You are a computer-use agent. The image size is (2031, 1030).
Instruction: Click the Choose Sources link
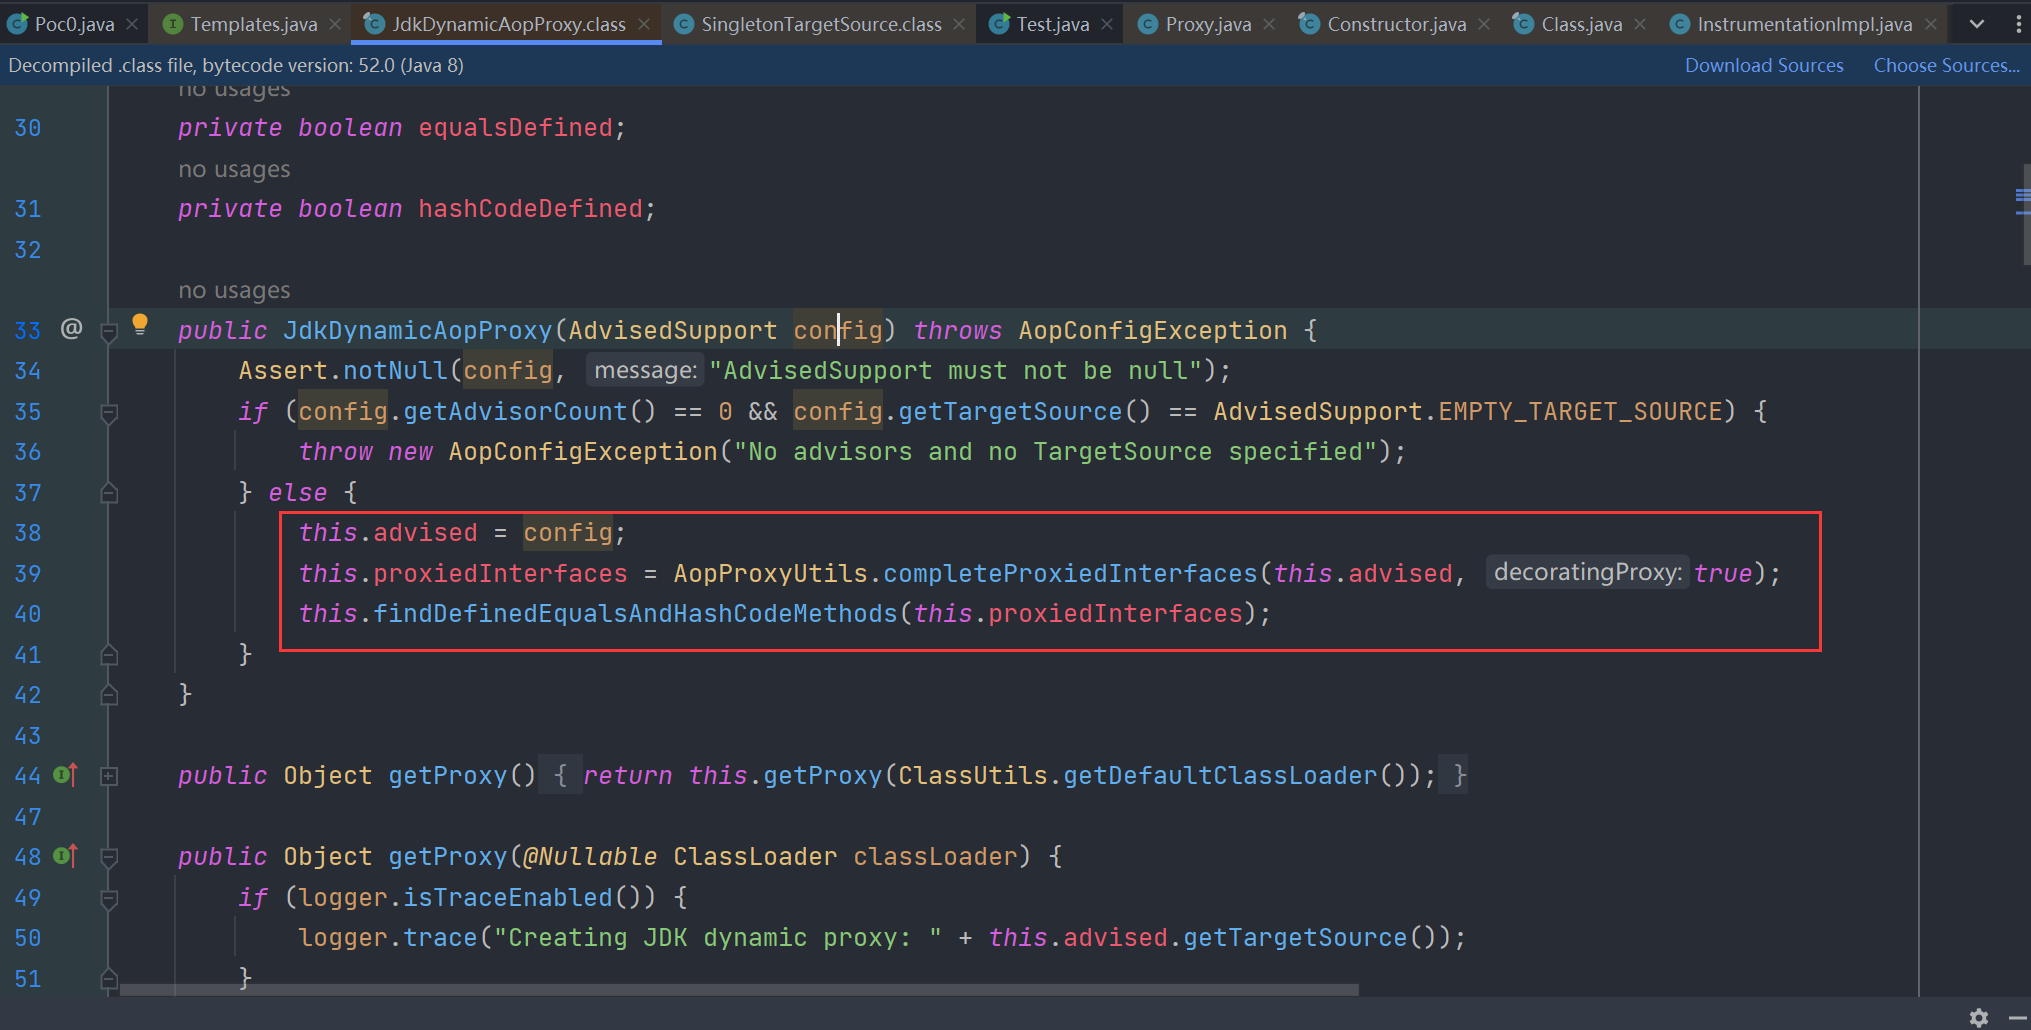(x=1945, y=65)
